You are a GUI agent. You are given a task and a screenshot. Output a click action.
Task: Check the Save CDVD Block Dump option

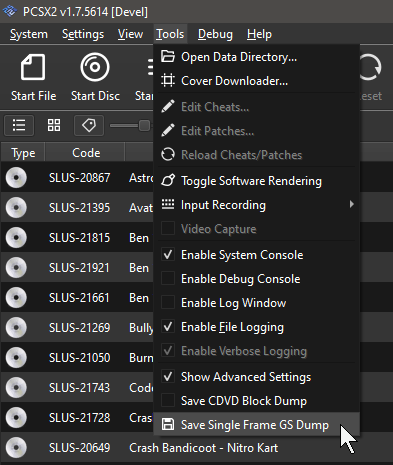168,401
